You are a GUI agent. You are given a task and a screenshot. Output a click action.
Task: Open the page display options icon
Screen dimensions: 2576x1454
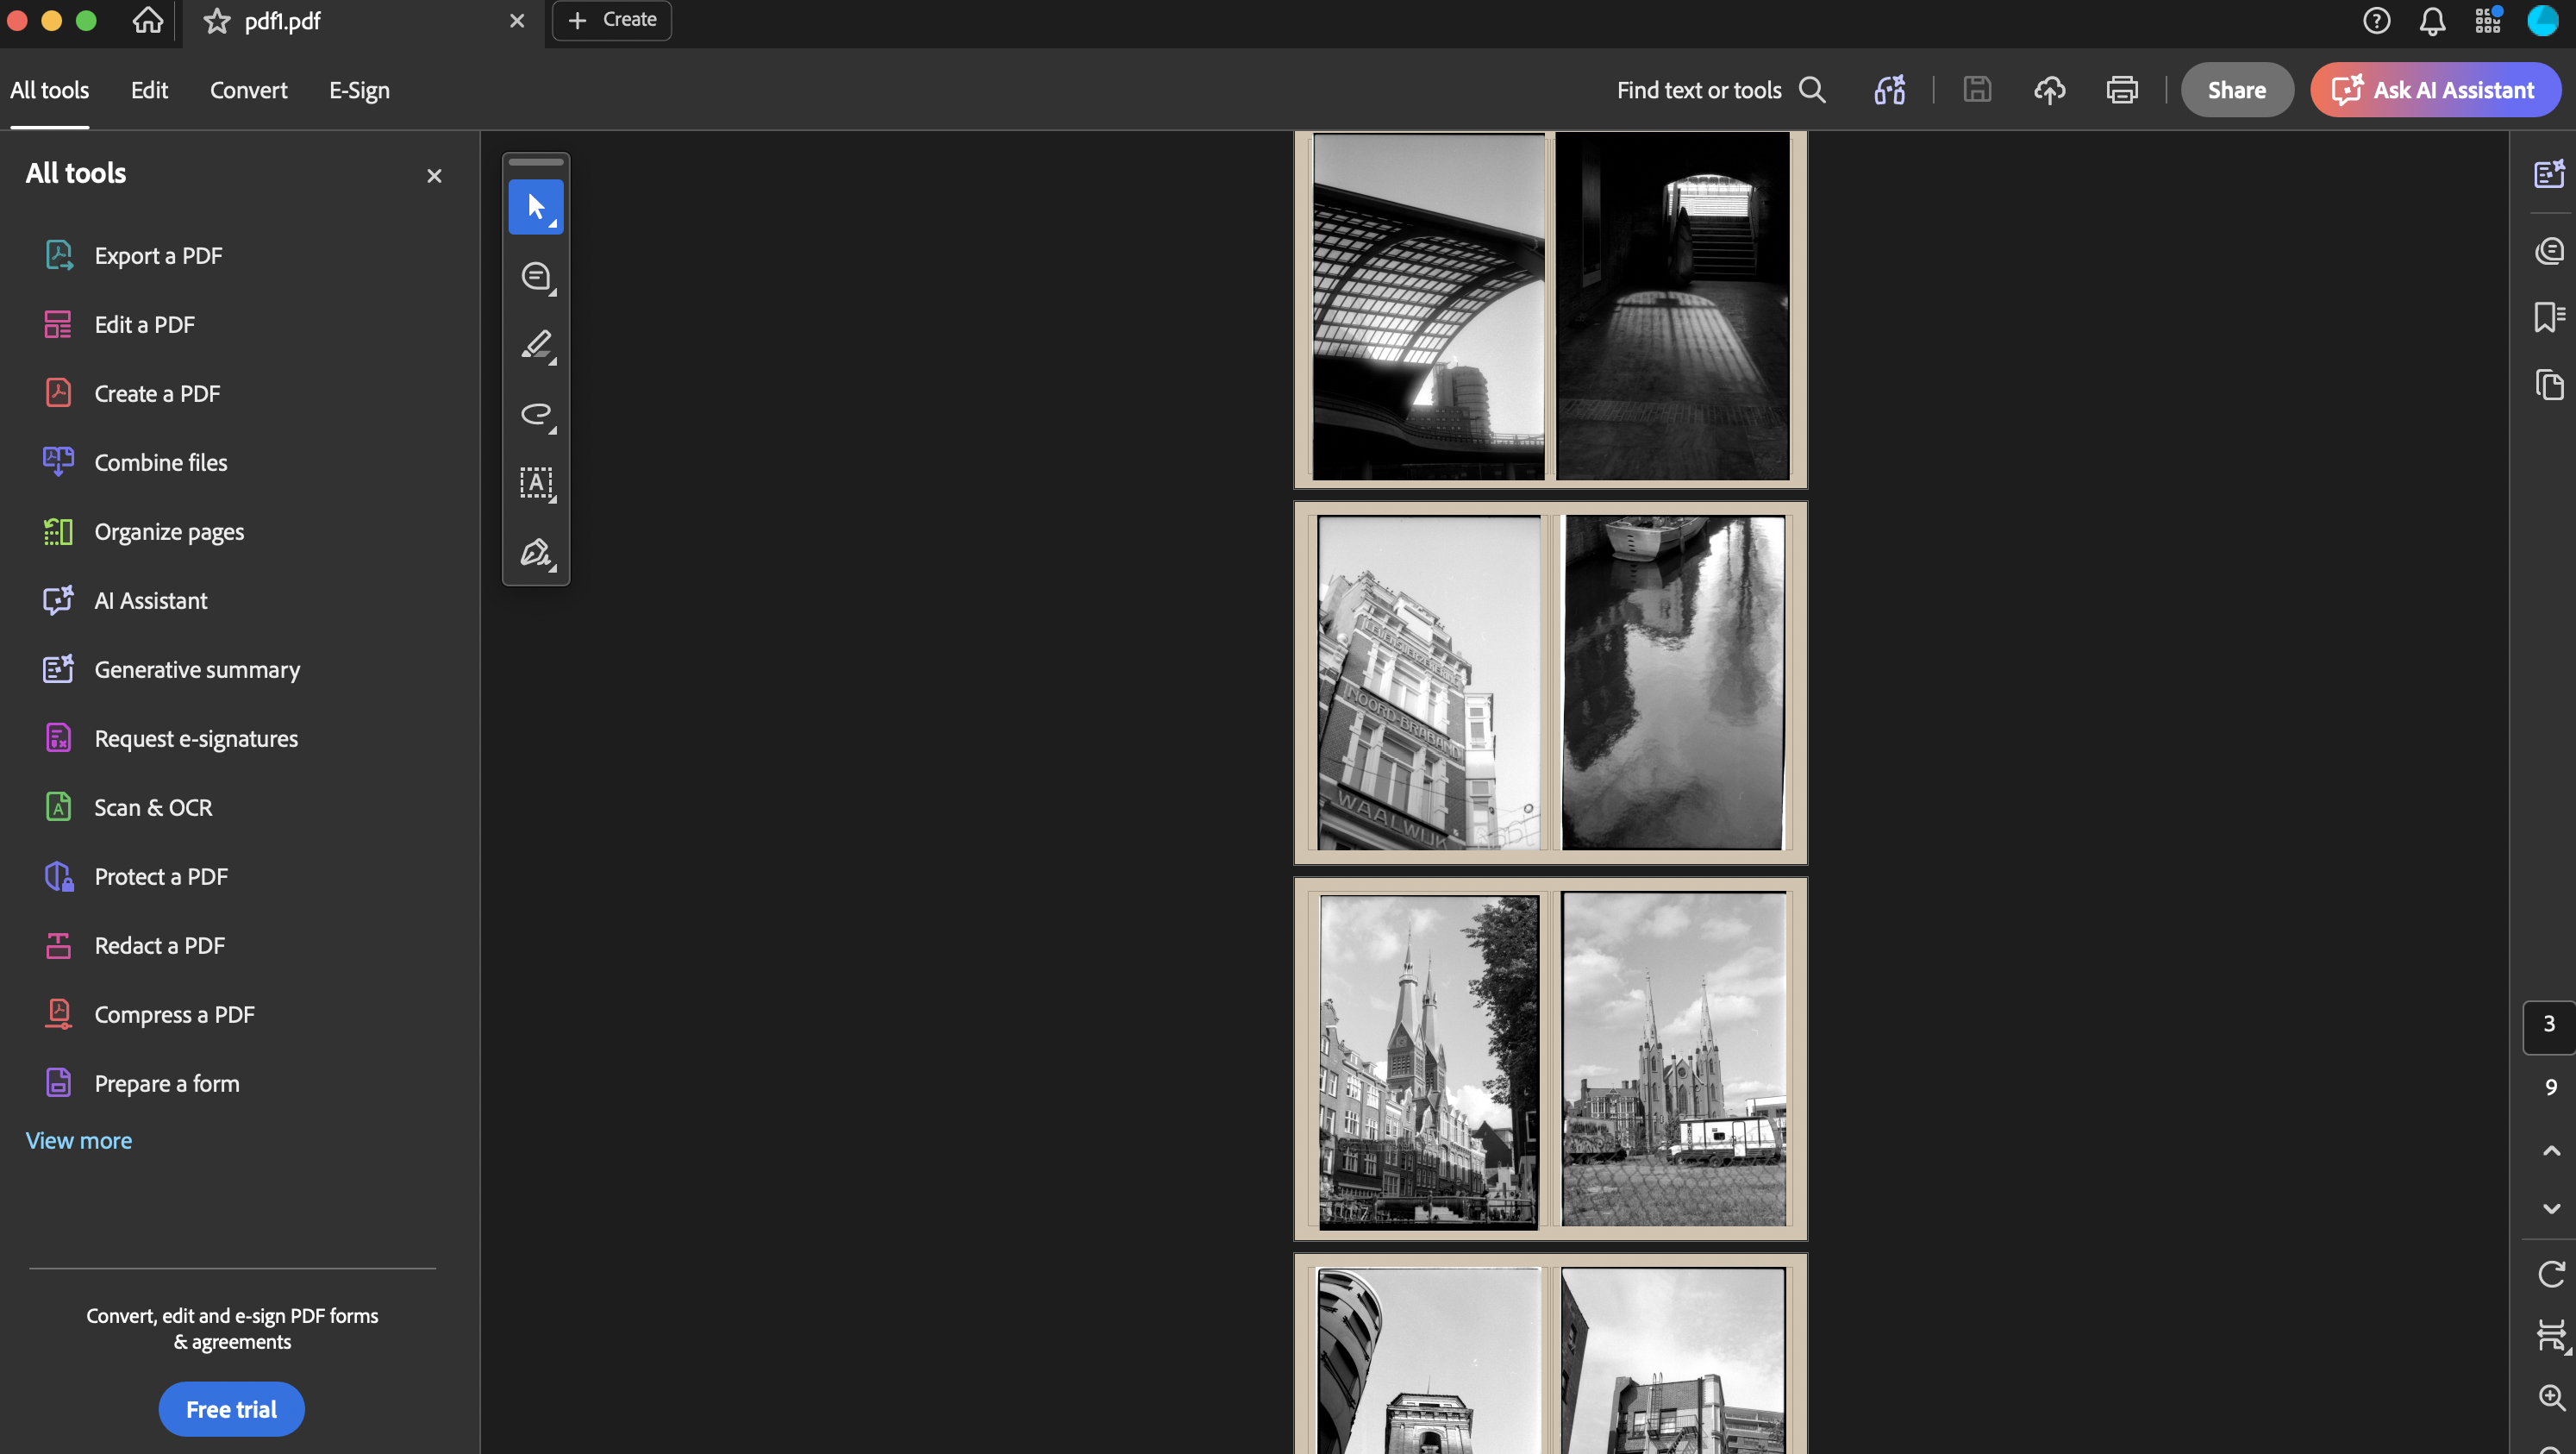pyautogui.click(x=2551, y=1335)
